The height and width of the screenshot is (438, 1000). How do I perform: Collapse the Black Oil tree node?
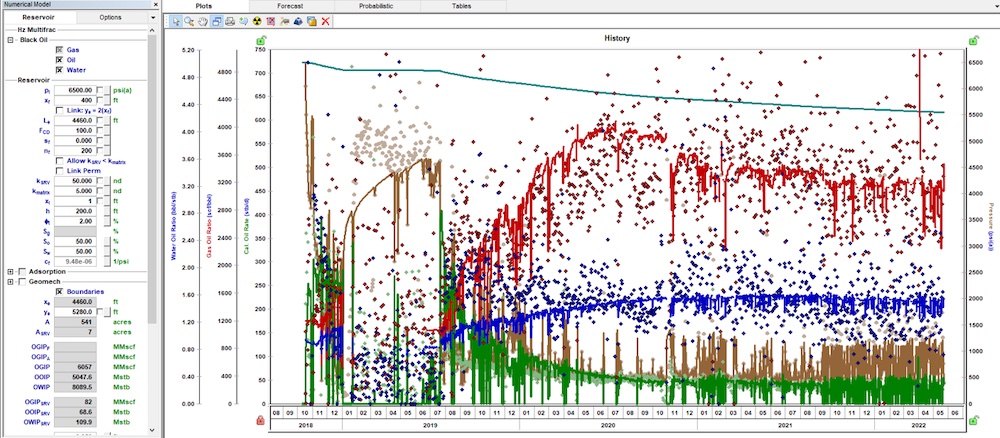point(10,40)
